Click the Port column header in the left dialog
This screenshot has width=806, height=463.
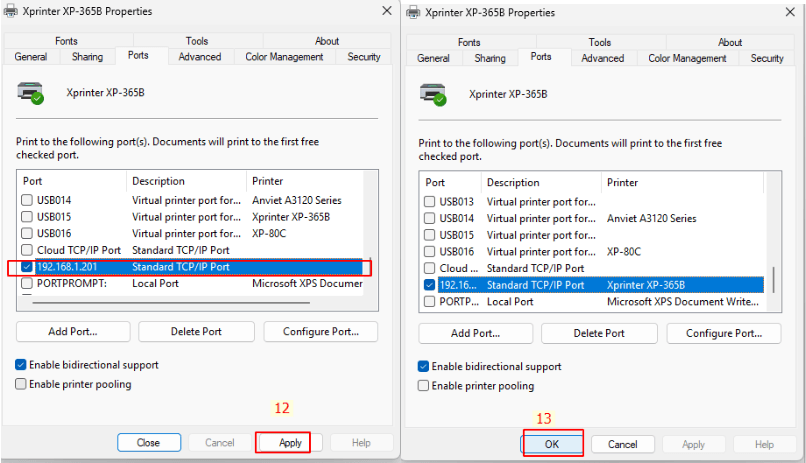pos(72,181)
